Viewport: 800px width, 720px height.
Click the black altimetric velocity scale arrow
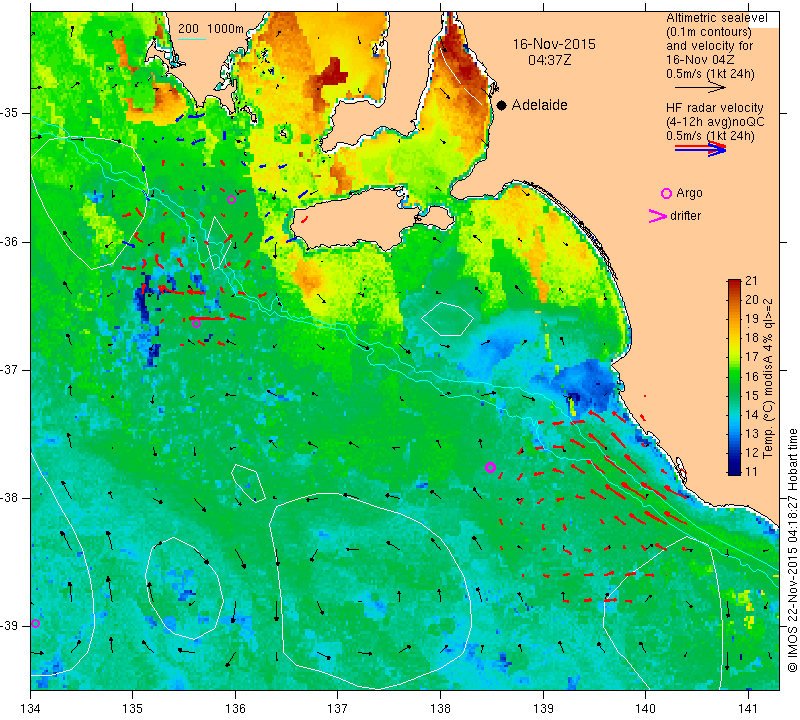click(699, 88)
